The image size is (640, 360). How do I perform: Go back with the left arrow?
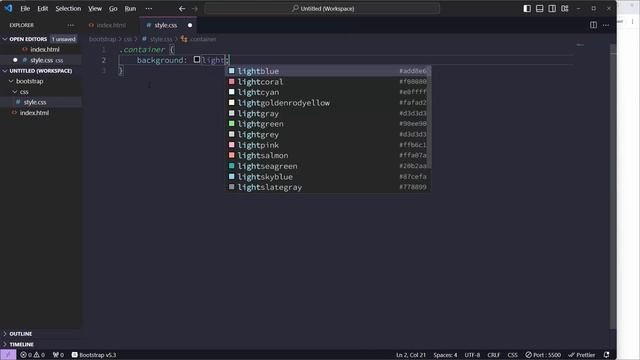coord(182,9)
